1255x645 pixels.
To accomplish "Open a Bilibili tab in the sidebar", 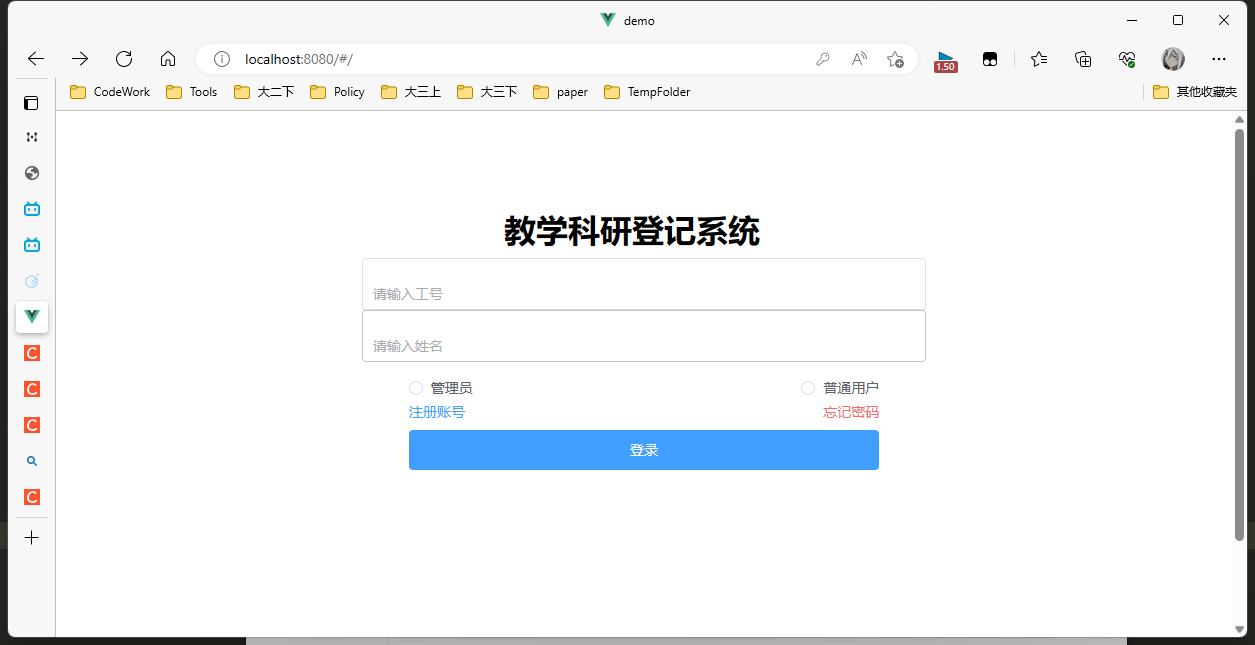I will 31,208.
